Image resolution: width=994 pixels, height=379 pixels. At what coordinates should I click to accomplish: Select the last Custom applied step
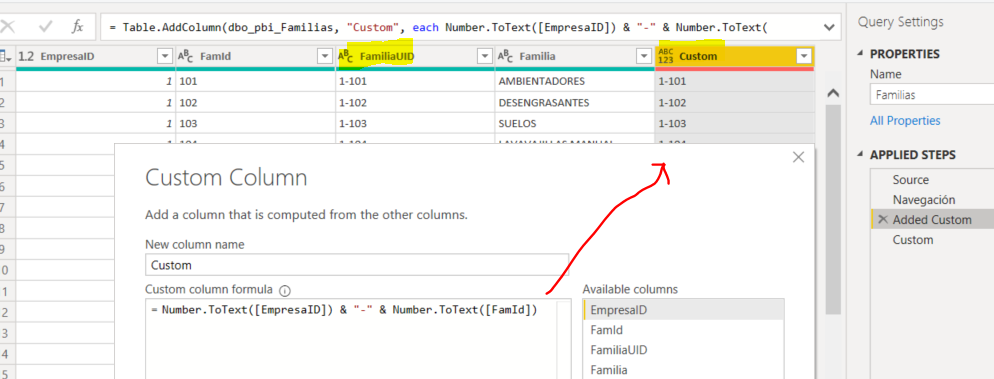coord(913,240)
